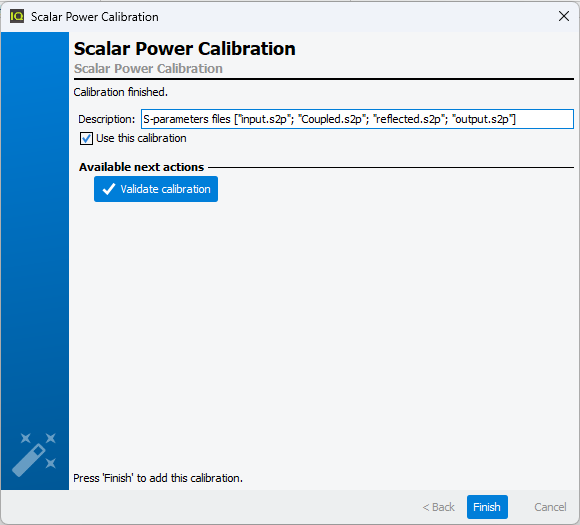Place cursor on "input.s2p" in the description

tap(264, 119)
